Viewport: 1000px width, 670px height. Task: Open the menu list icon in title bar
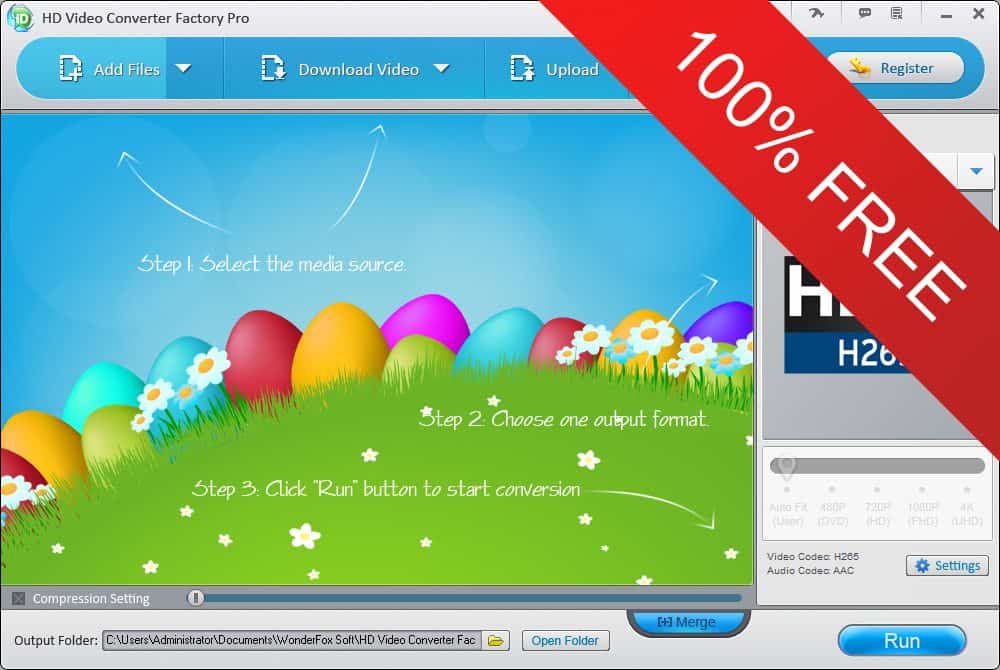click(x=897, y=13)
